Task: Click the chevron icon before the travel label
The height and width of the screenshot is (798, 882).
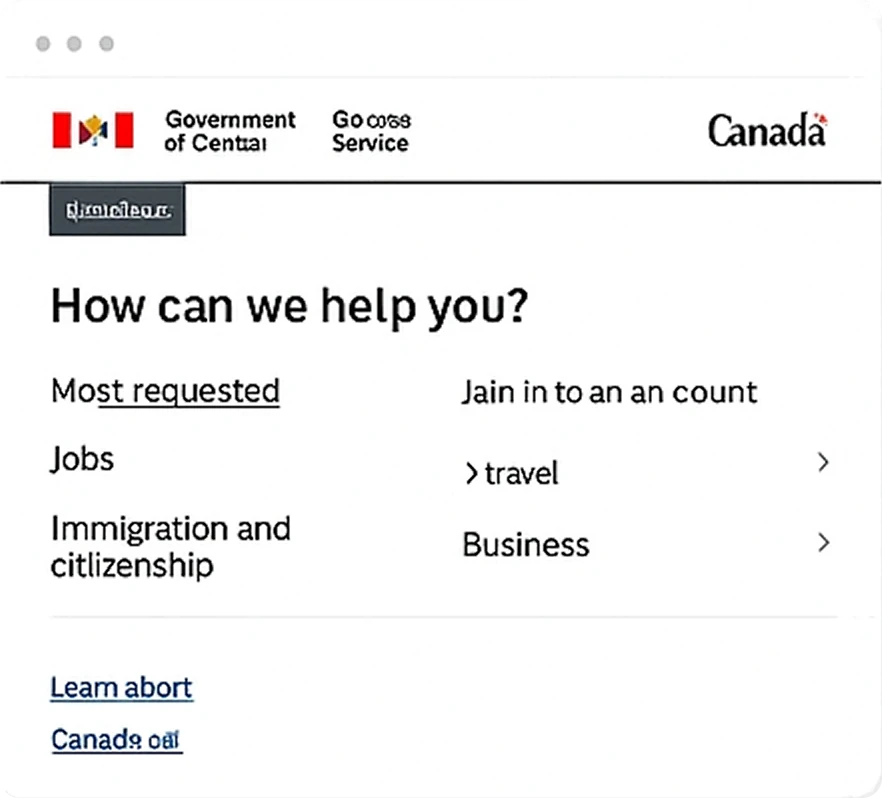Action: coord(470,473)
